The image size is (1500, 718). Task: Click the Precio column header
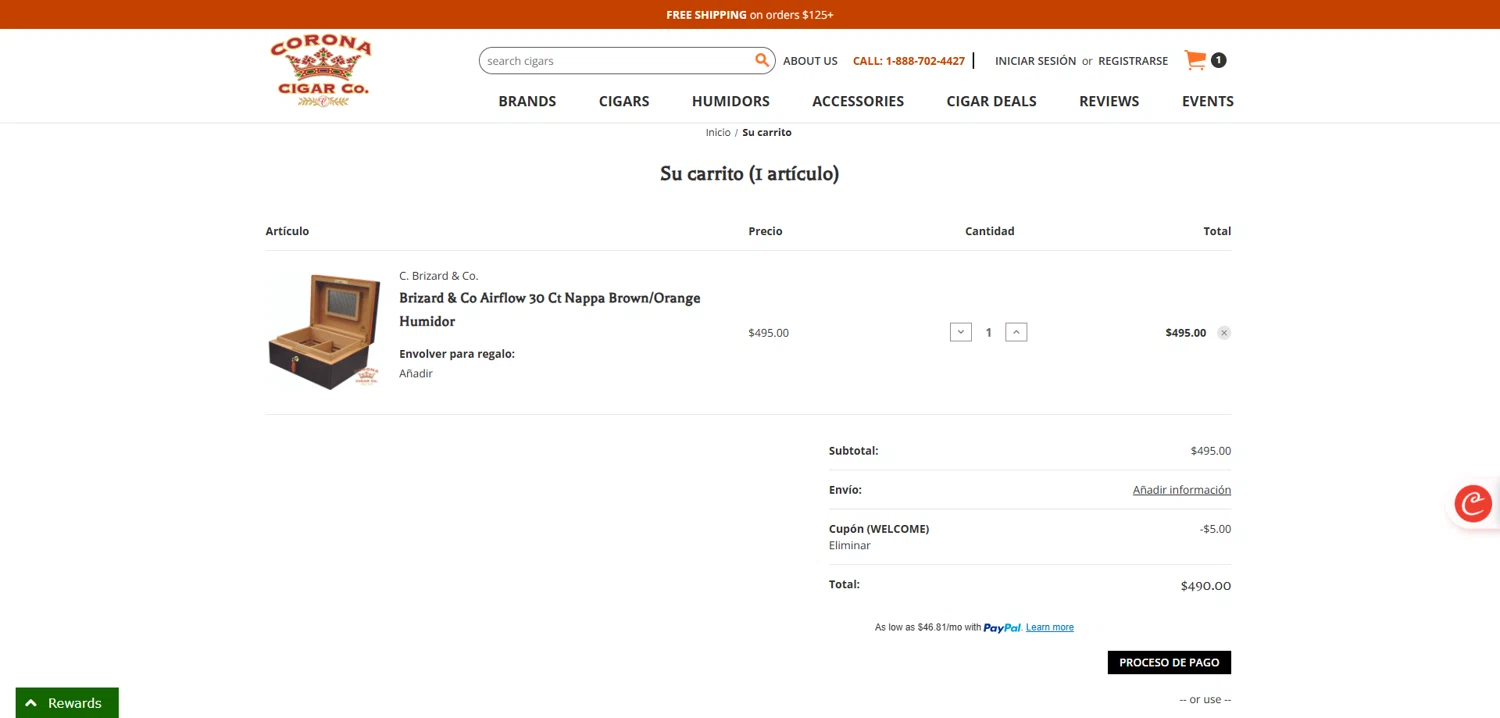pos(765,231)
